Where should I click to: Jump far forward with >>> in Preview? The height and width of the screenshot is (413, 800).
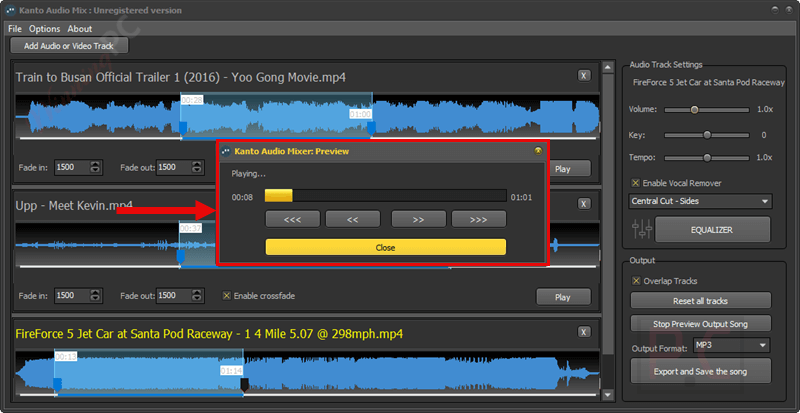coord(479,220)
